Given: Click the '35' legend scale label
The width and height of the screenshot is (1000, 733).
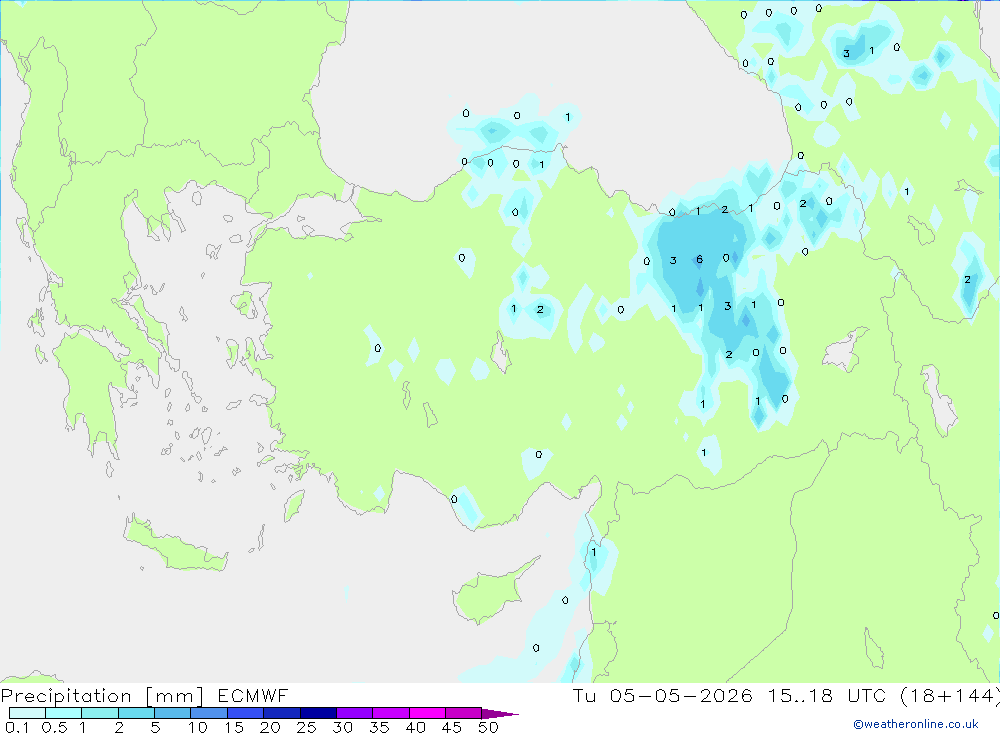Looking at the screenshot, I should (x=379, y=727).
